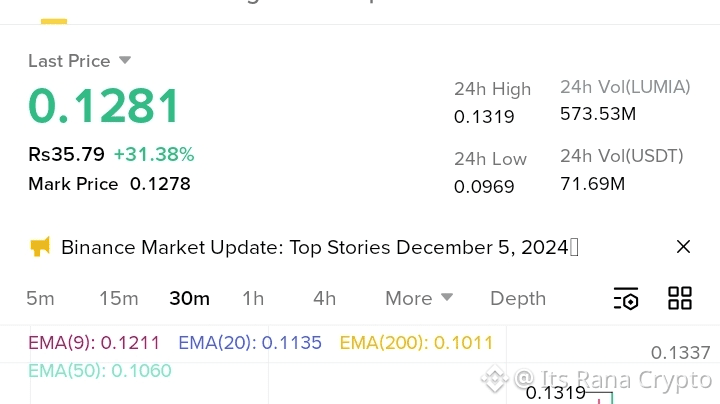Select the 30m timeframe
Image resolution: width=720 pixels, height=404 pixels.
click(189, 298)
